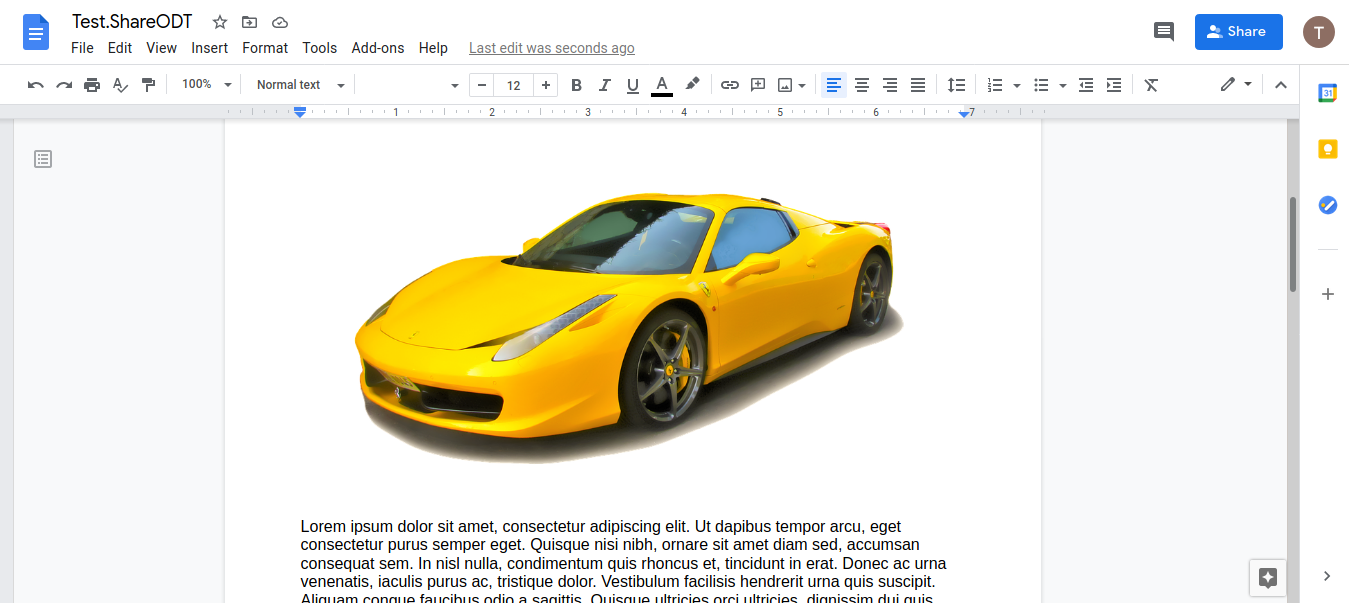Click the clear formatting icon
The height and width of the screenshot is (603, 1349).
1151,85
